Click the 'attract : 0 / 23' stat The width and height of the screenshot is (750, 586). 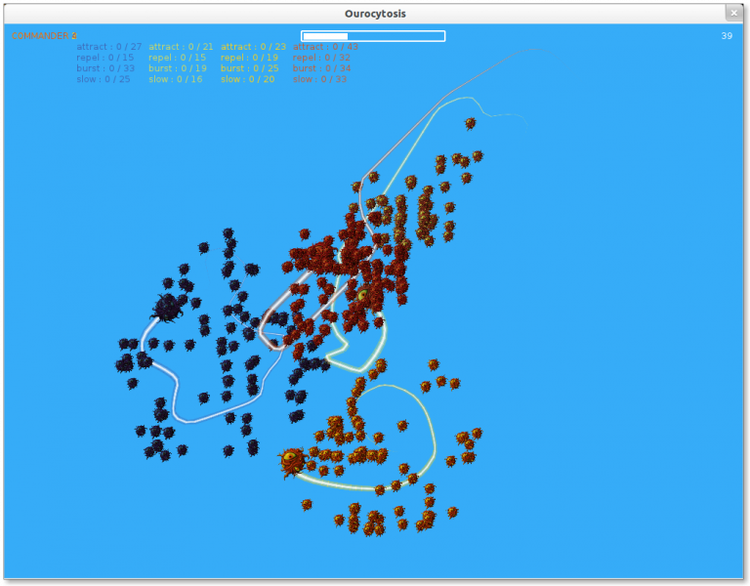[x=254, y=47]
